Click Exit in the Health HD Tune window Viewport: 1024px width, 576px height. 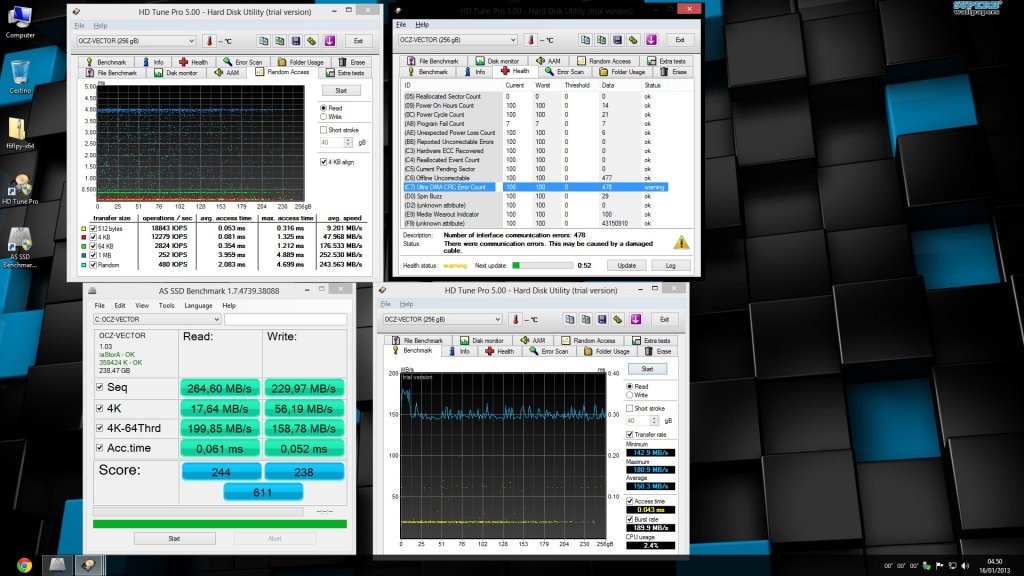pyautogui.click(x=680, y=40)
